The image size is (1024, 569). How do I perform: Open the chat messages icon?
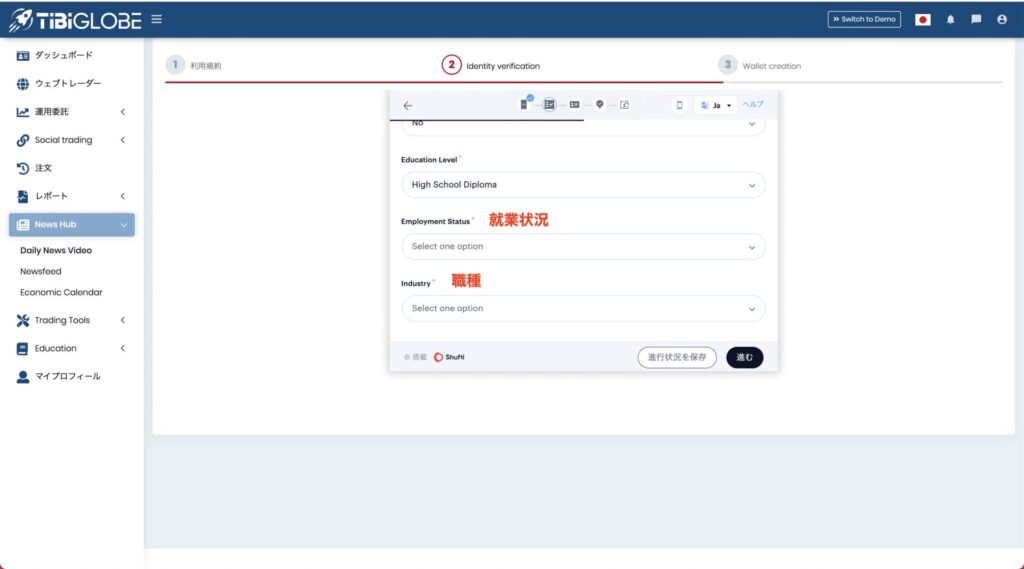point(976,20)
